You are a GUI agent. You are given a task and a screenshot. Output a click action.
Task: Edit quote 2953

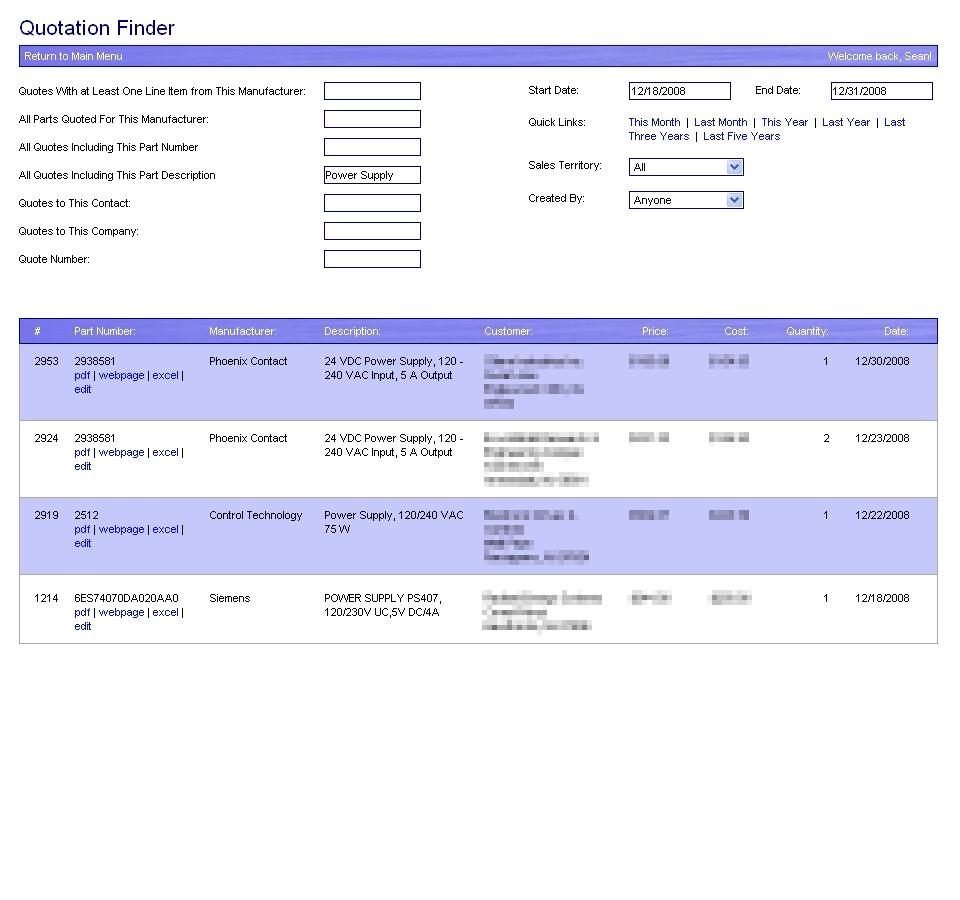(x=83, y=389)
